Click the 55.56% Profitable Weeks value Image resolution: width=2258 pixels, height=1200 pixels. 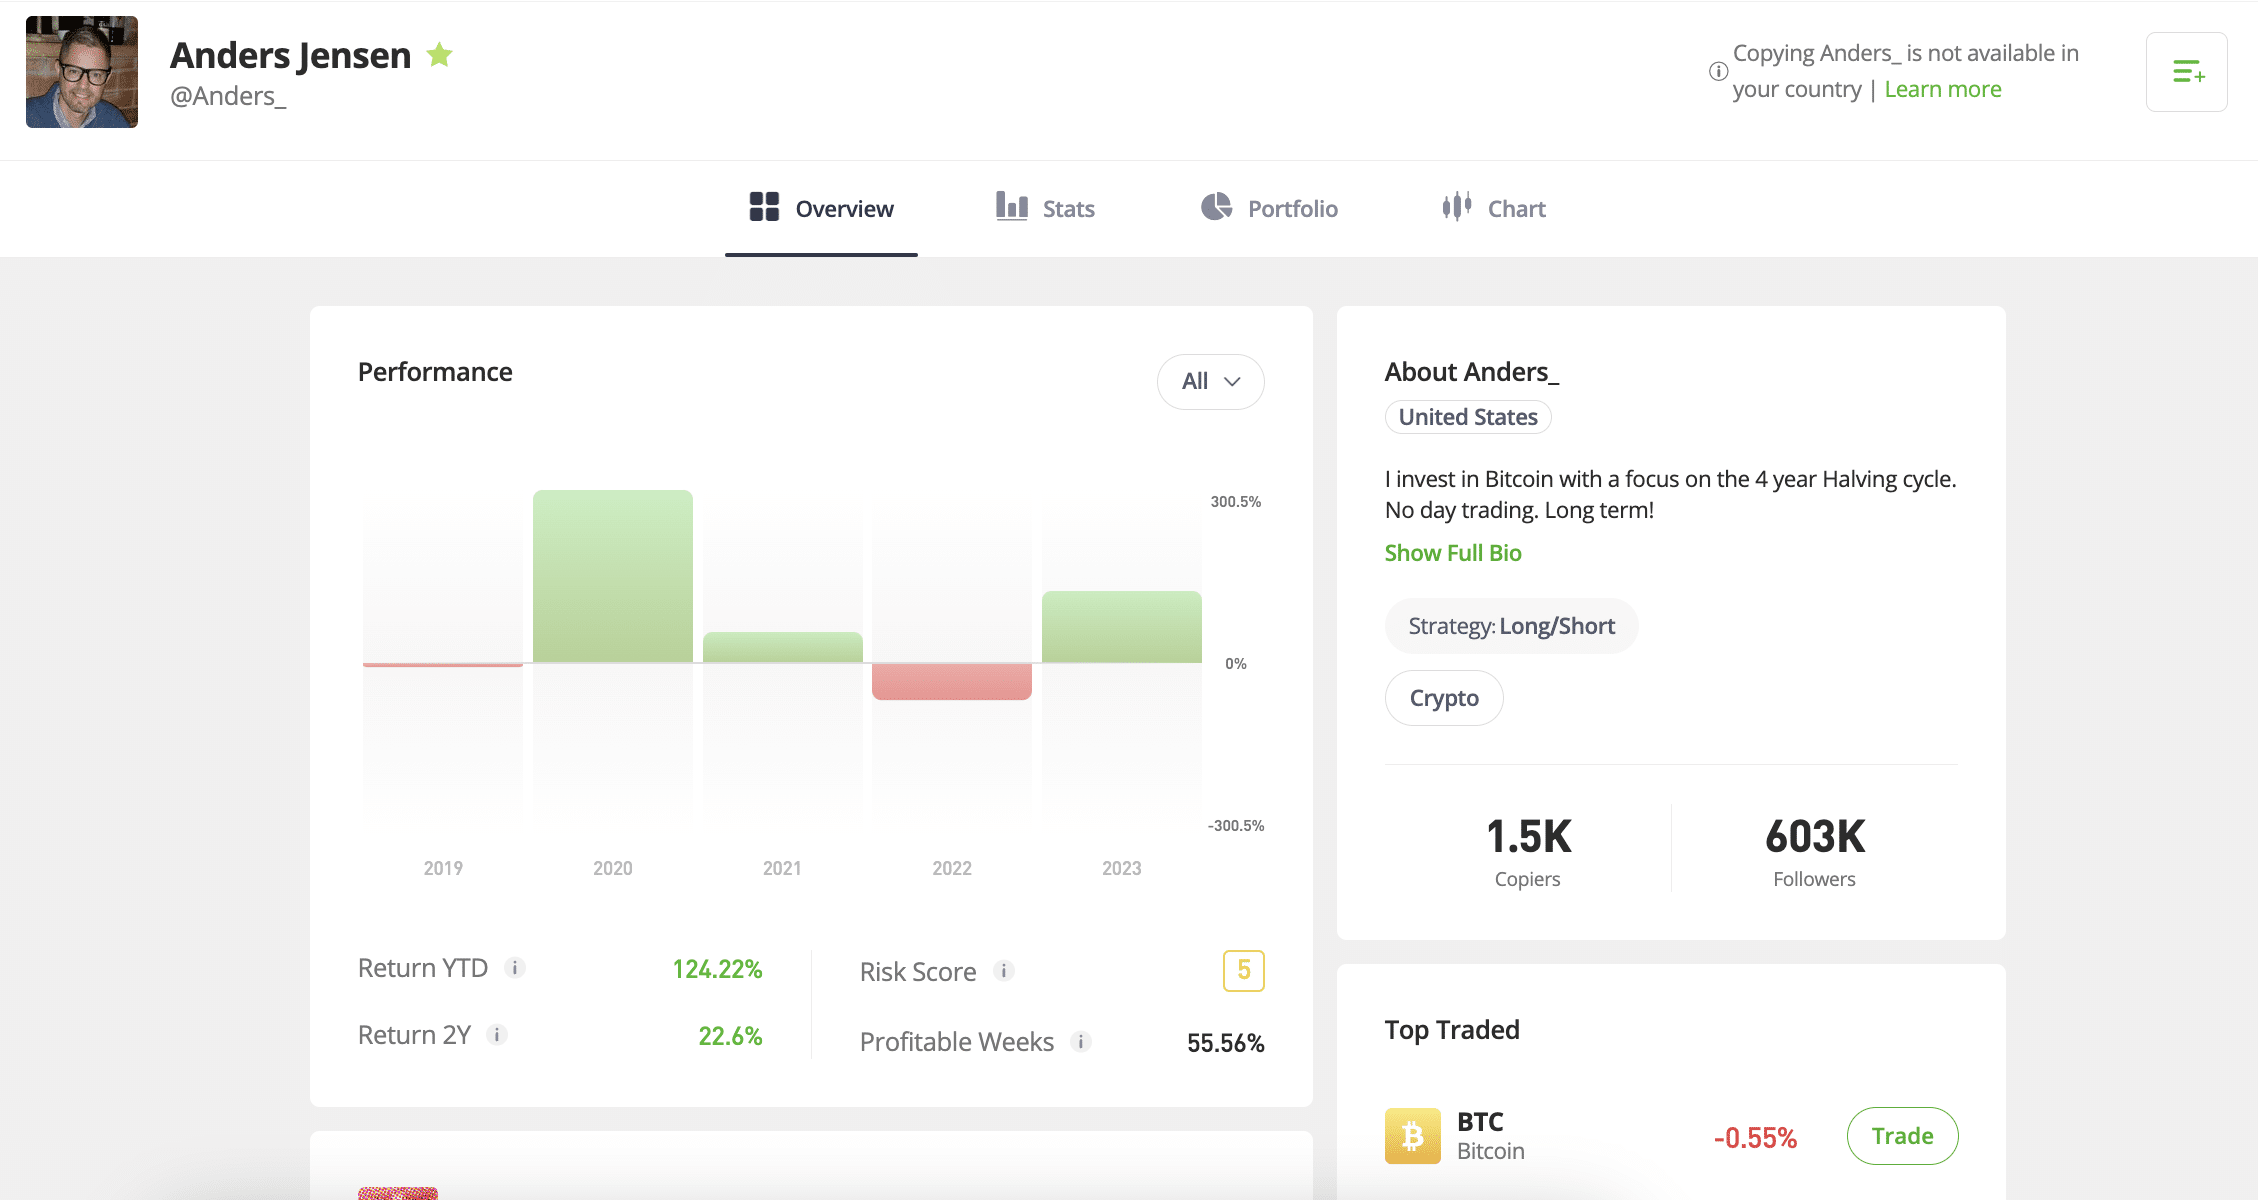[x=1225, y=1043]
